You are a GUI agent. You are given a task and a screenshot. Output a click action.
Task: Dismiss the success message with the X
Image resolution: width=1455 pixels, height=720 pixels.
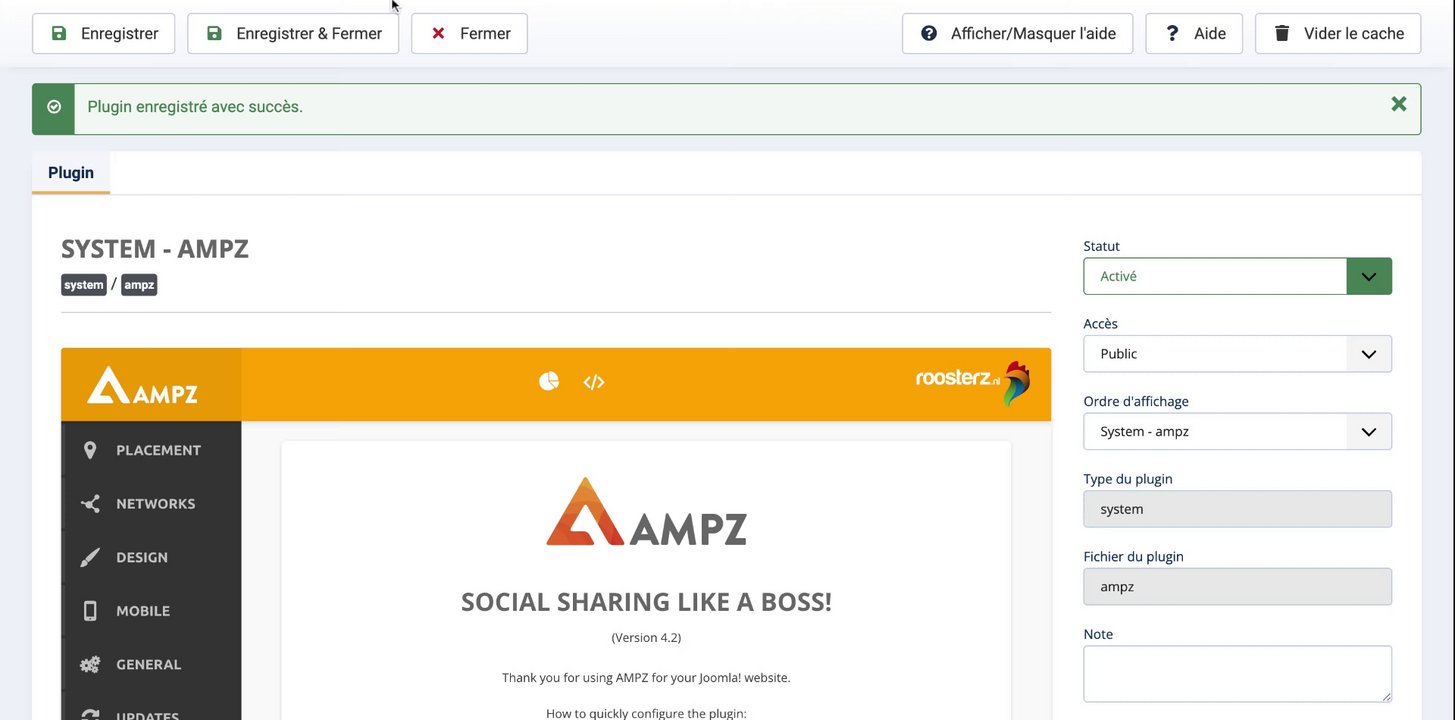click(1399, 104)
